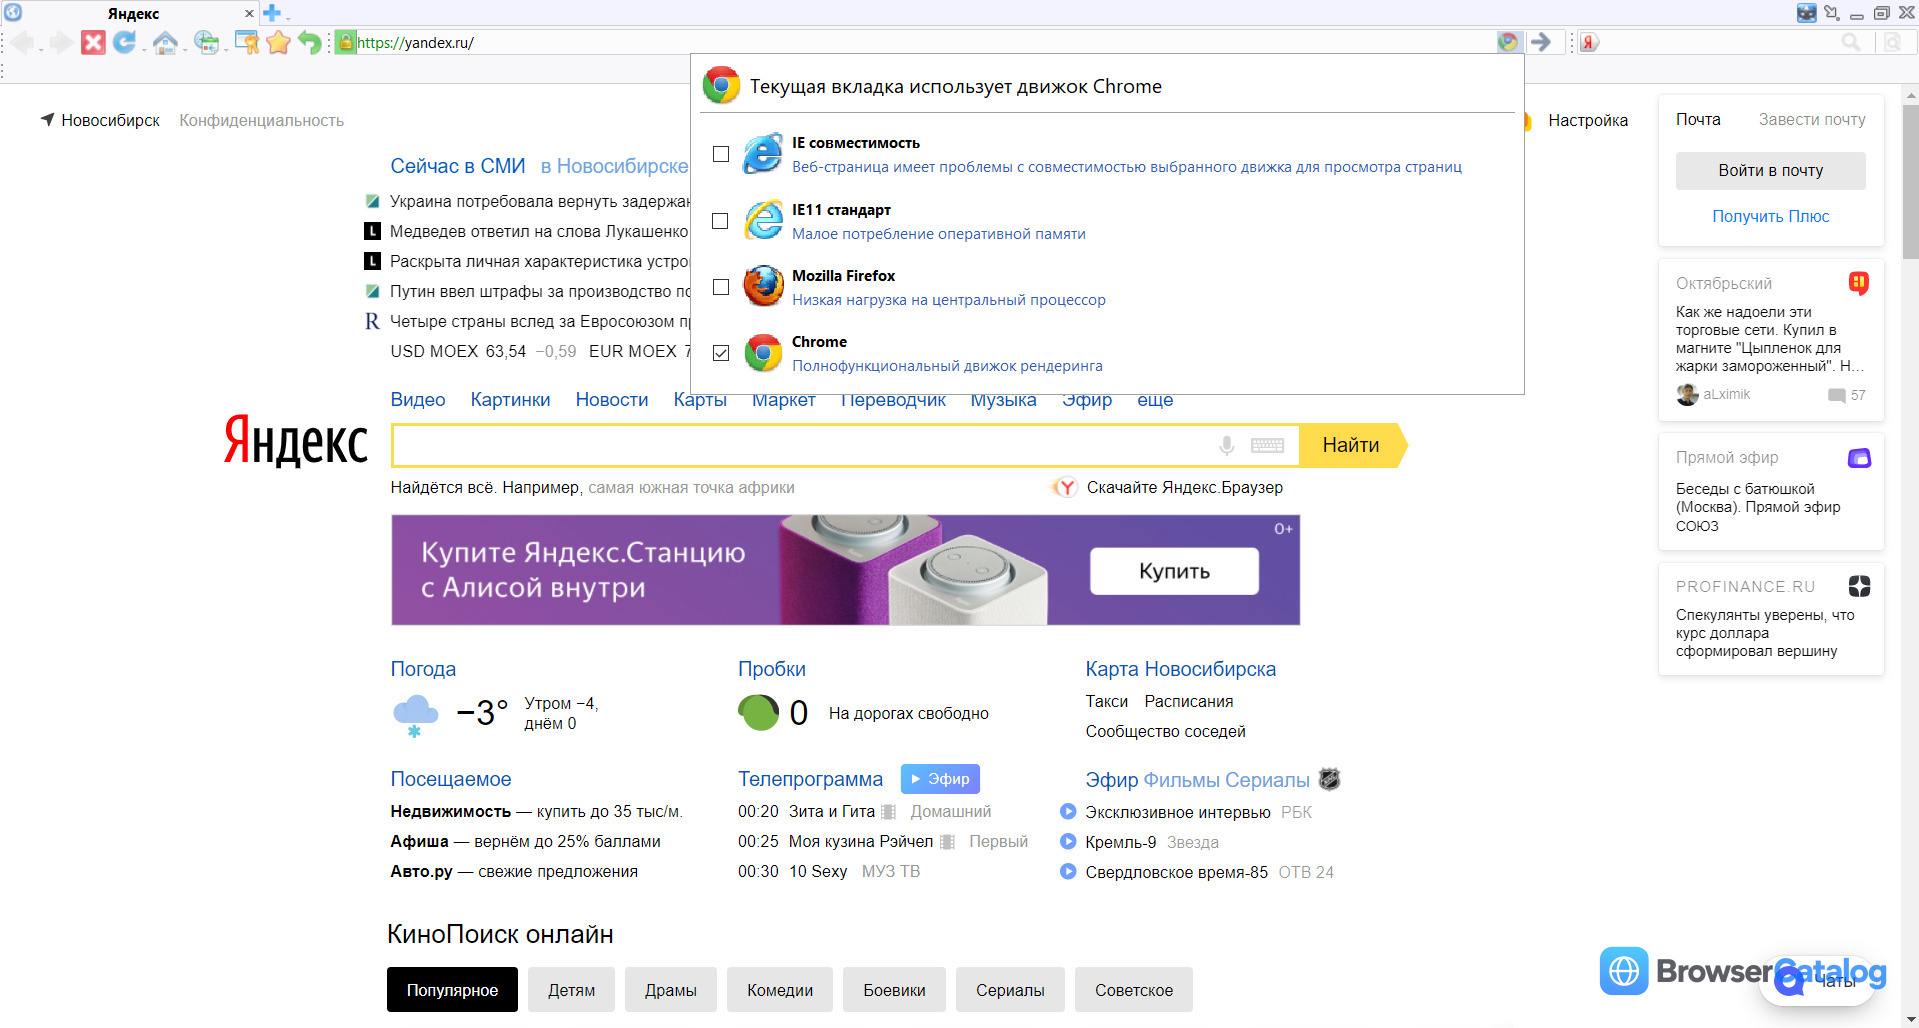Expand the reload button dropdown arrow
The image size is (1919, 1028).
144,48
